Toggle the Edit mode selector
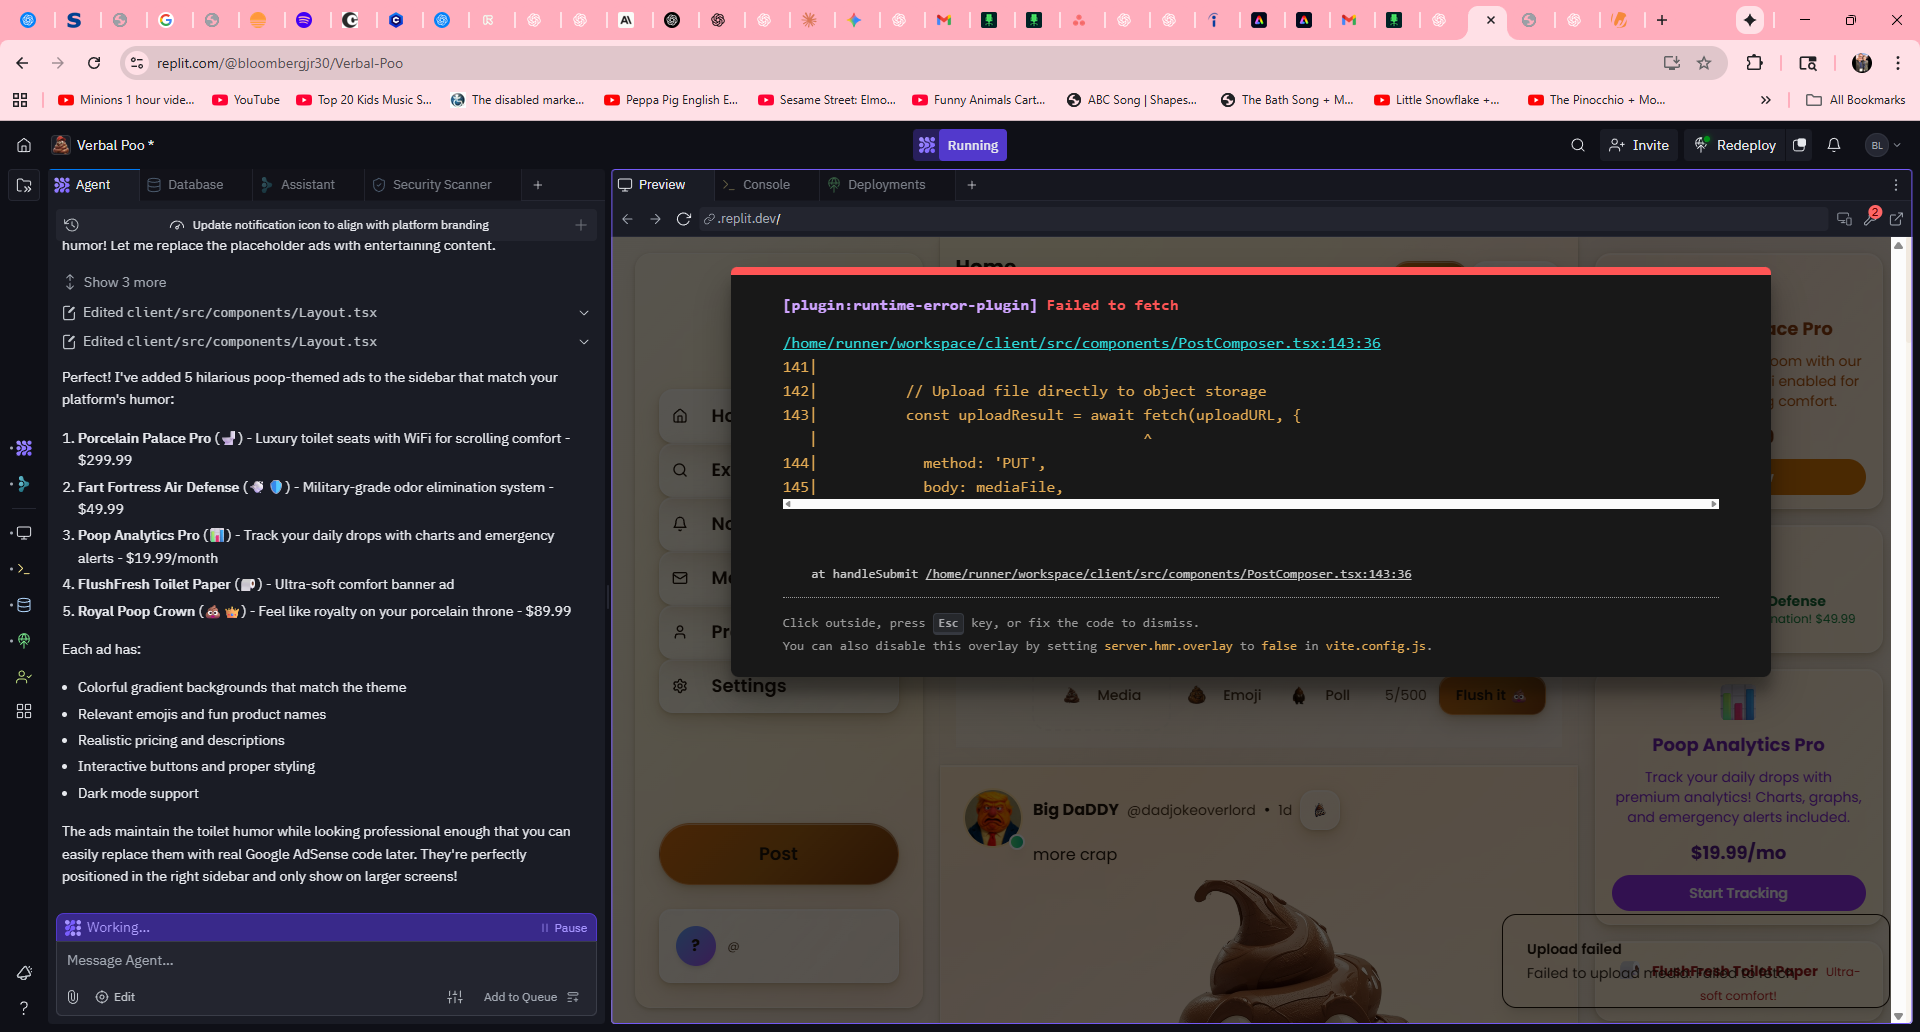1920x1032 pixels. 116,997
